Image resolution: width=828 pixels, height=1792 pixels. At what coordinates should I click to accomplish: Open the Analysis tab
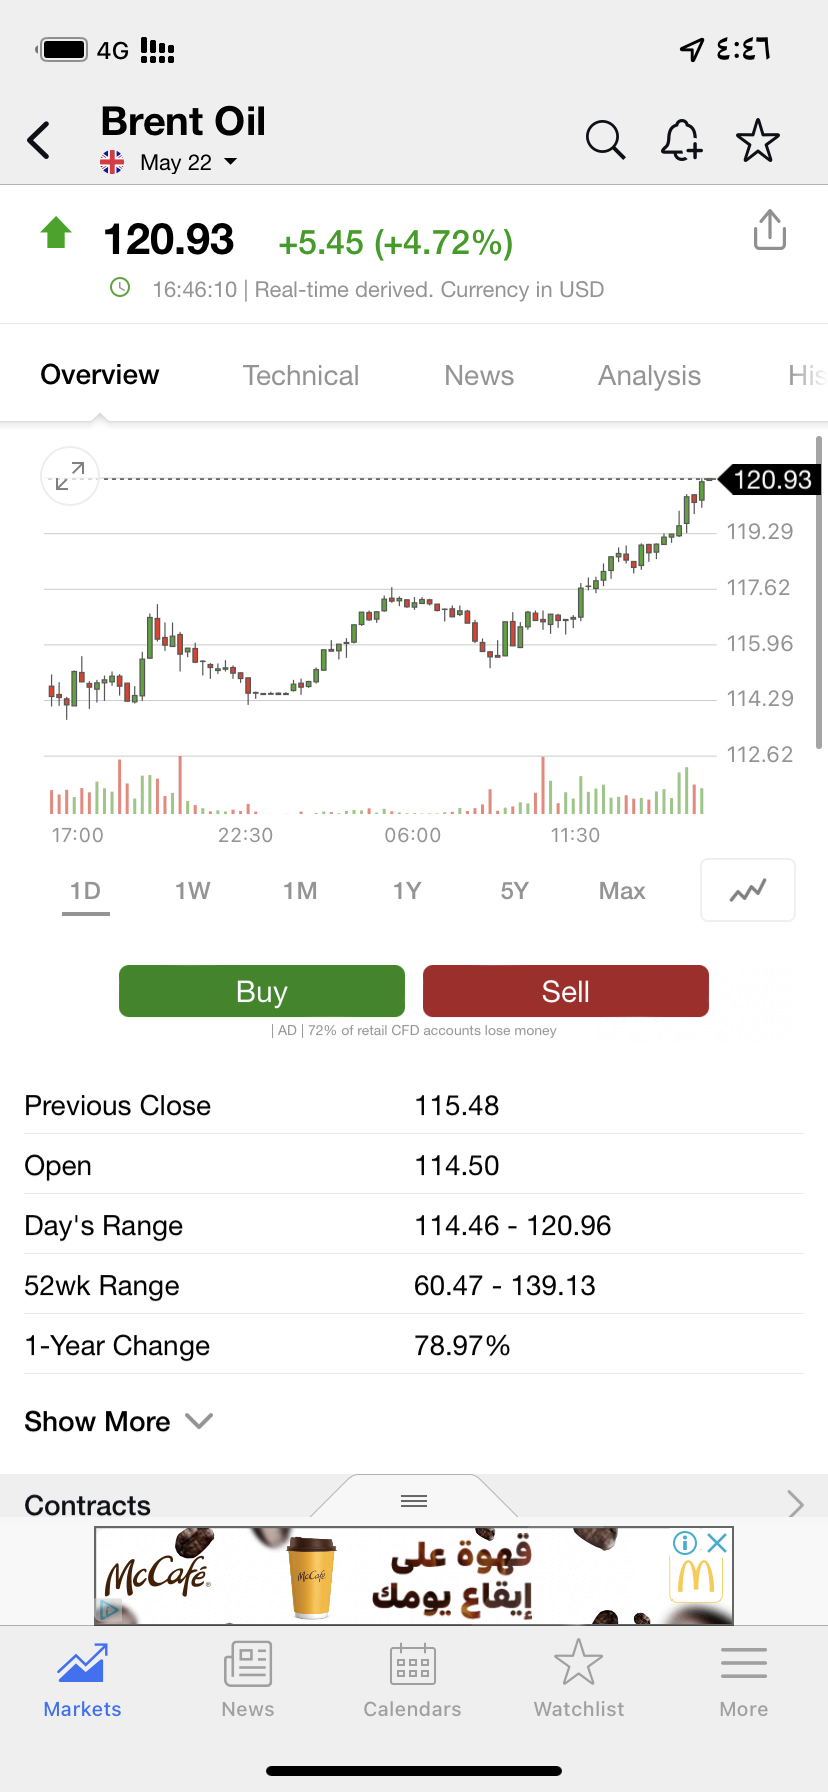click(649, 375)
